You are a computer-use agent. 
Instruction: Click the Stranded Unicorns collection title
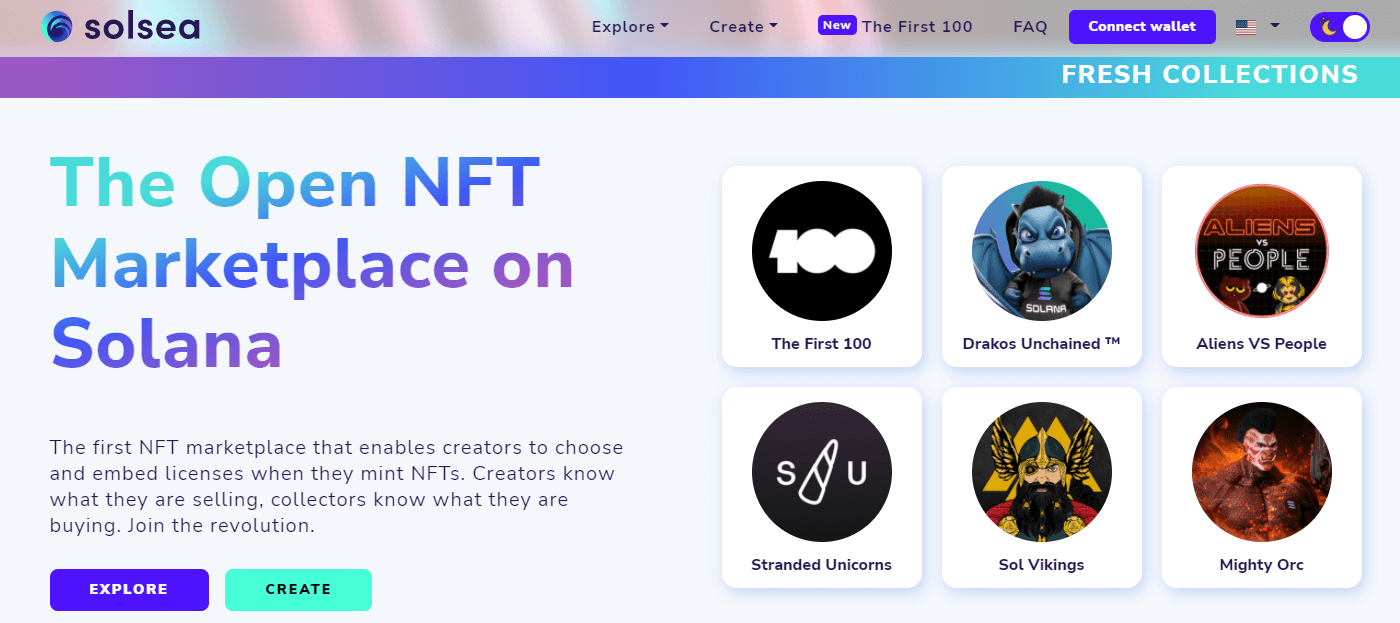click(x=821, y=565)
